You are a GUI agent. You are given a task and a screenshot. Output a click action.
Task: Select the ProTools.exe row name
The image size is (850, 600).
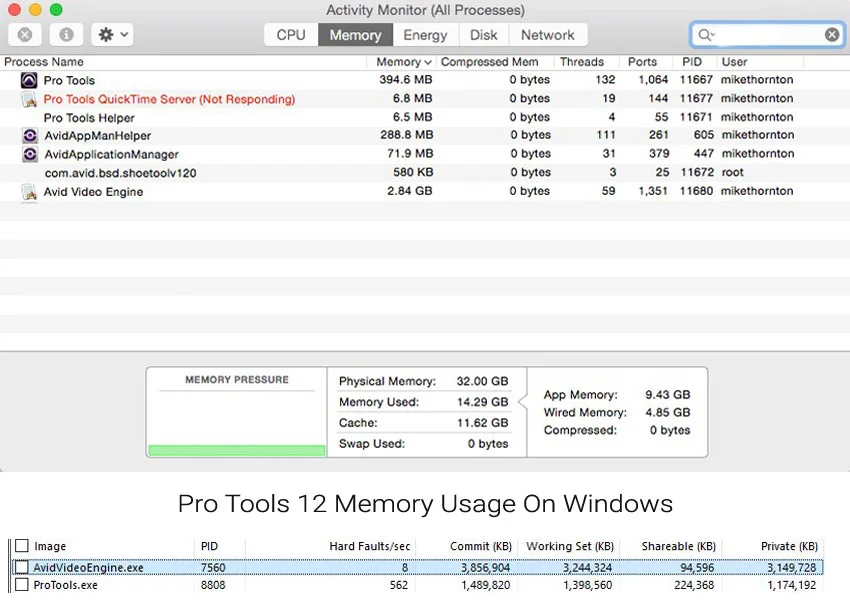[66, 585]
